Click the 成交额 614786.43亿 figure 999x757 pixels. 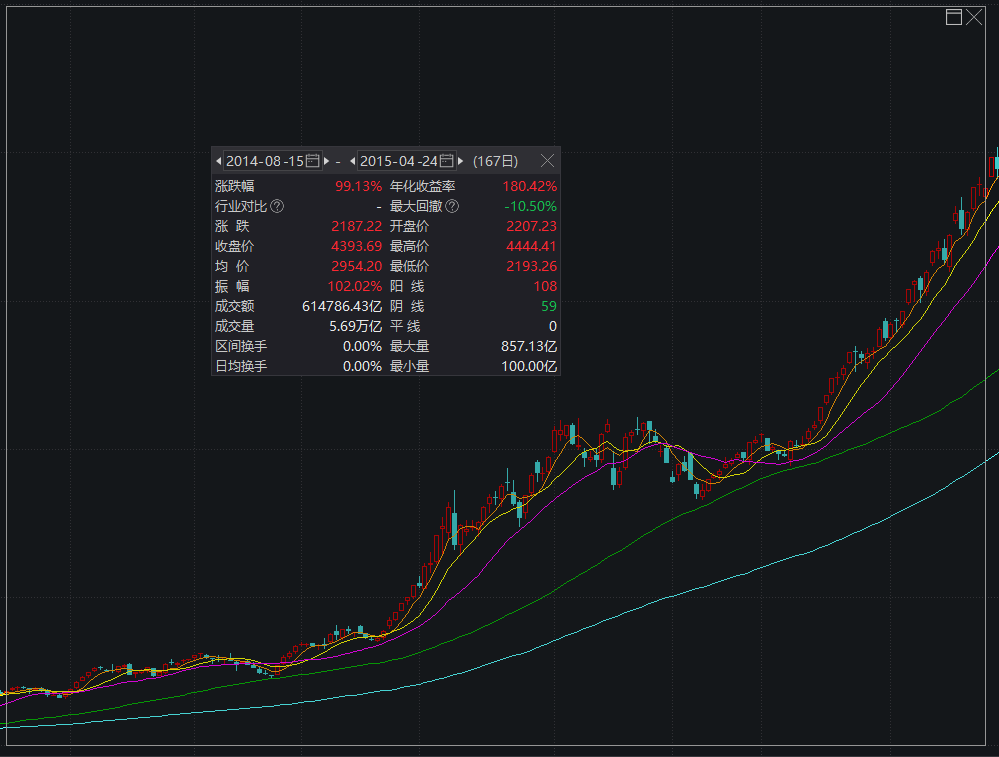click(x=342, y=306)
